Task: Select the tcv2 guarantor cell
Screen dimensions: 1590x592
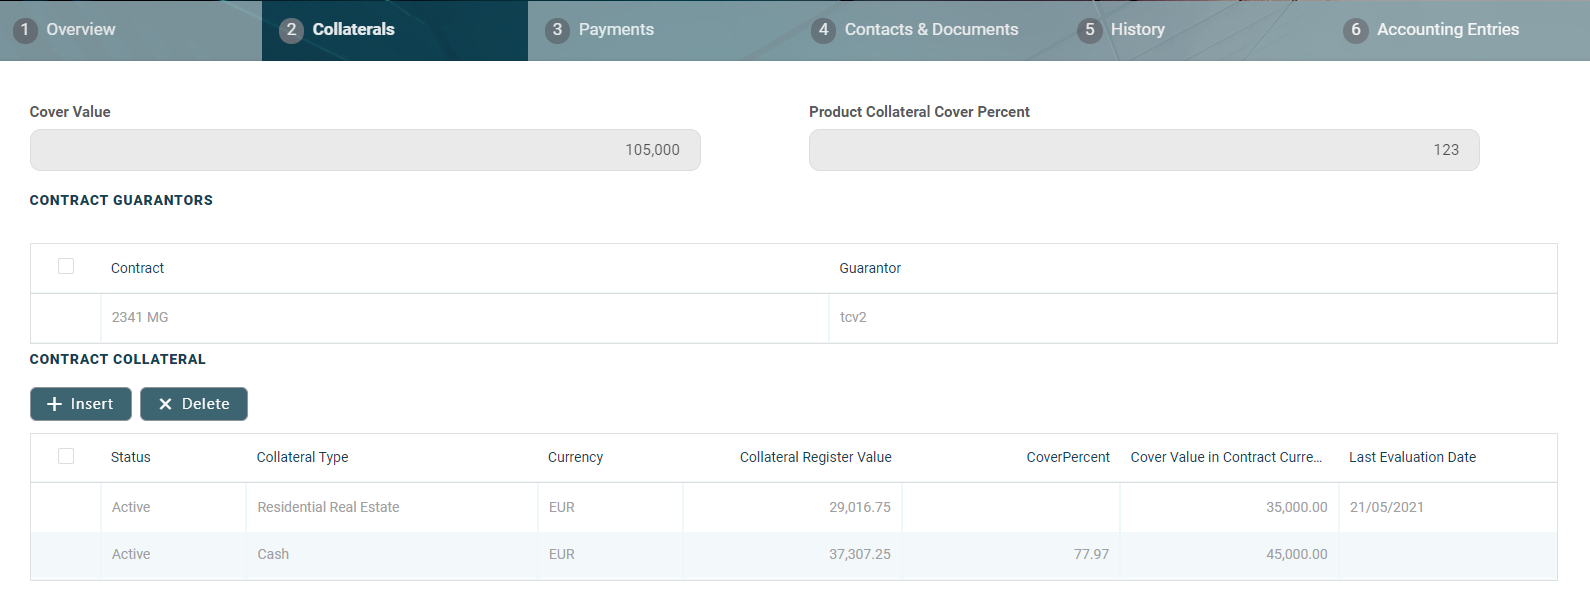Action: coord(853,317)
